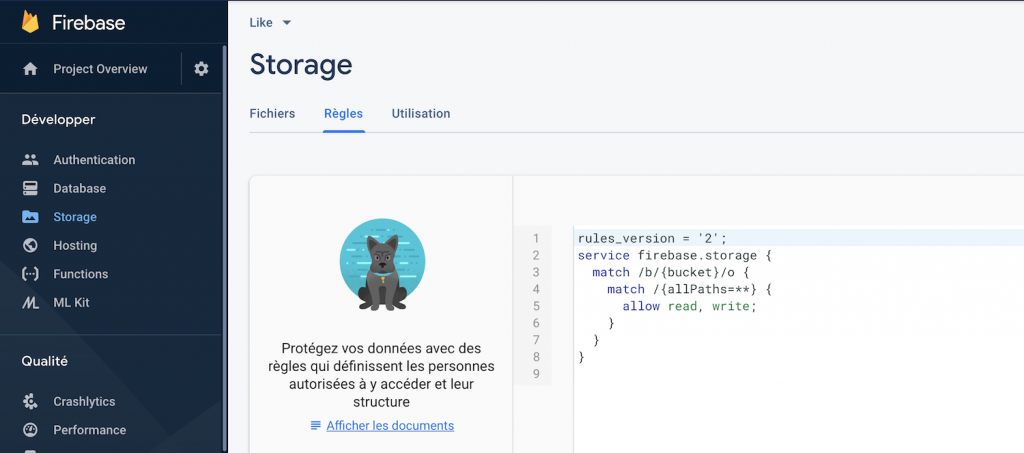
Task: Open Afficher les documents link
Action: tap(390, 426)
